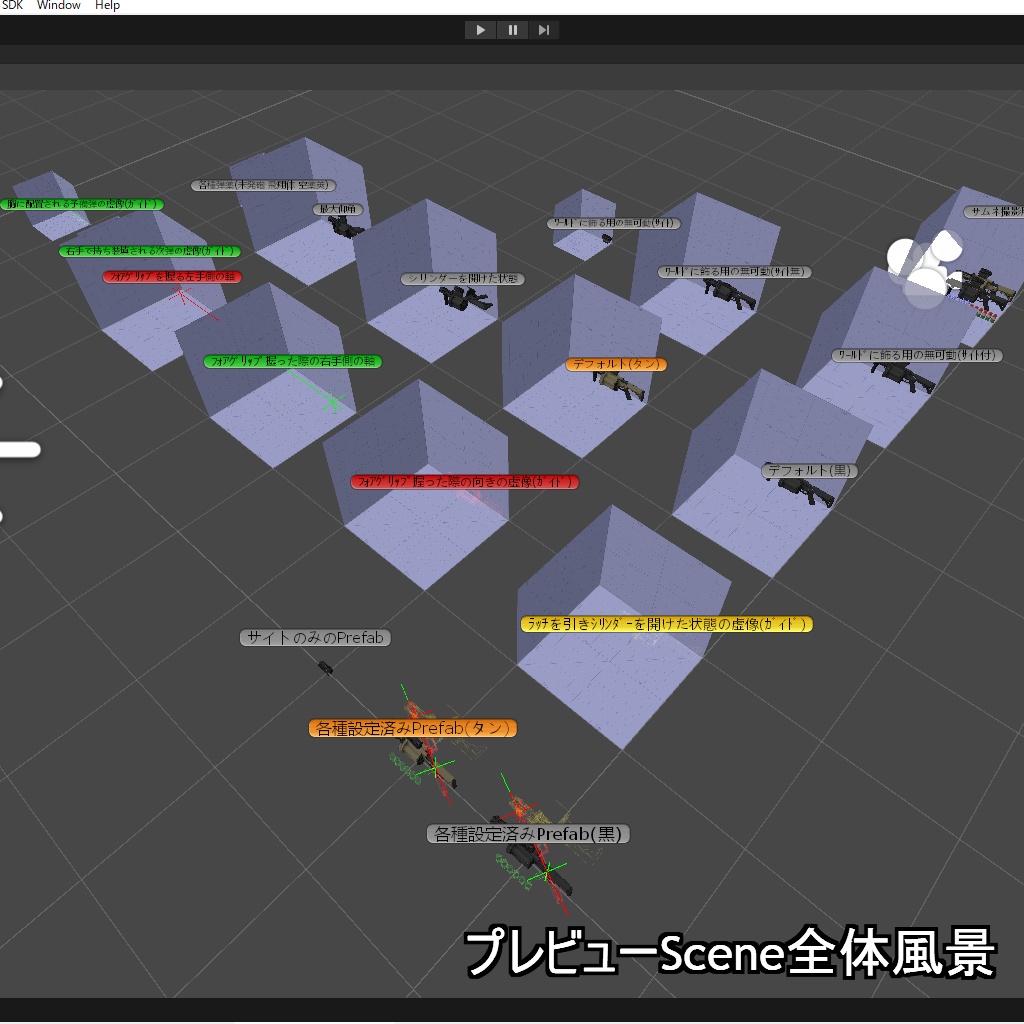Click the orange 各種設定済みPrefab(タン) label
The image size is (1024, 1024).
412,728
